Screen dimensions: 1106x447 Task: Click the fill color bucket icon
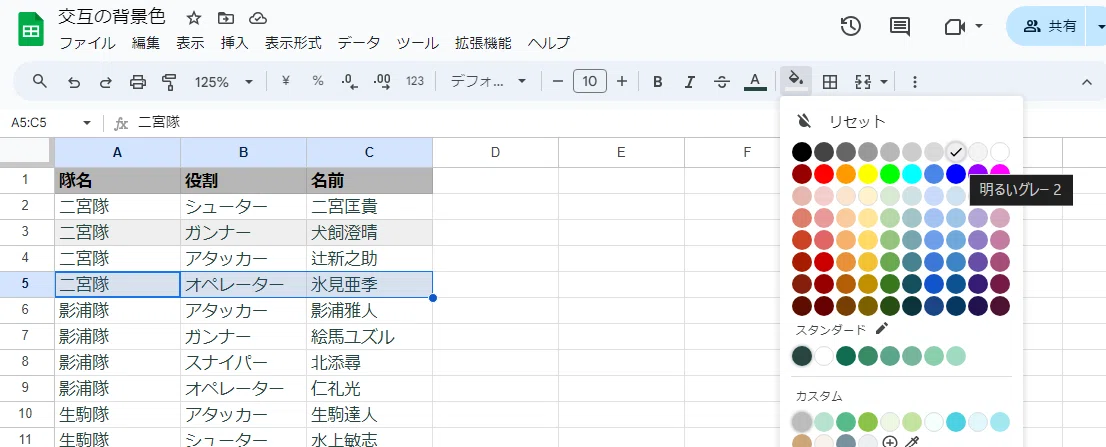click(x=796, y=80)
